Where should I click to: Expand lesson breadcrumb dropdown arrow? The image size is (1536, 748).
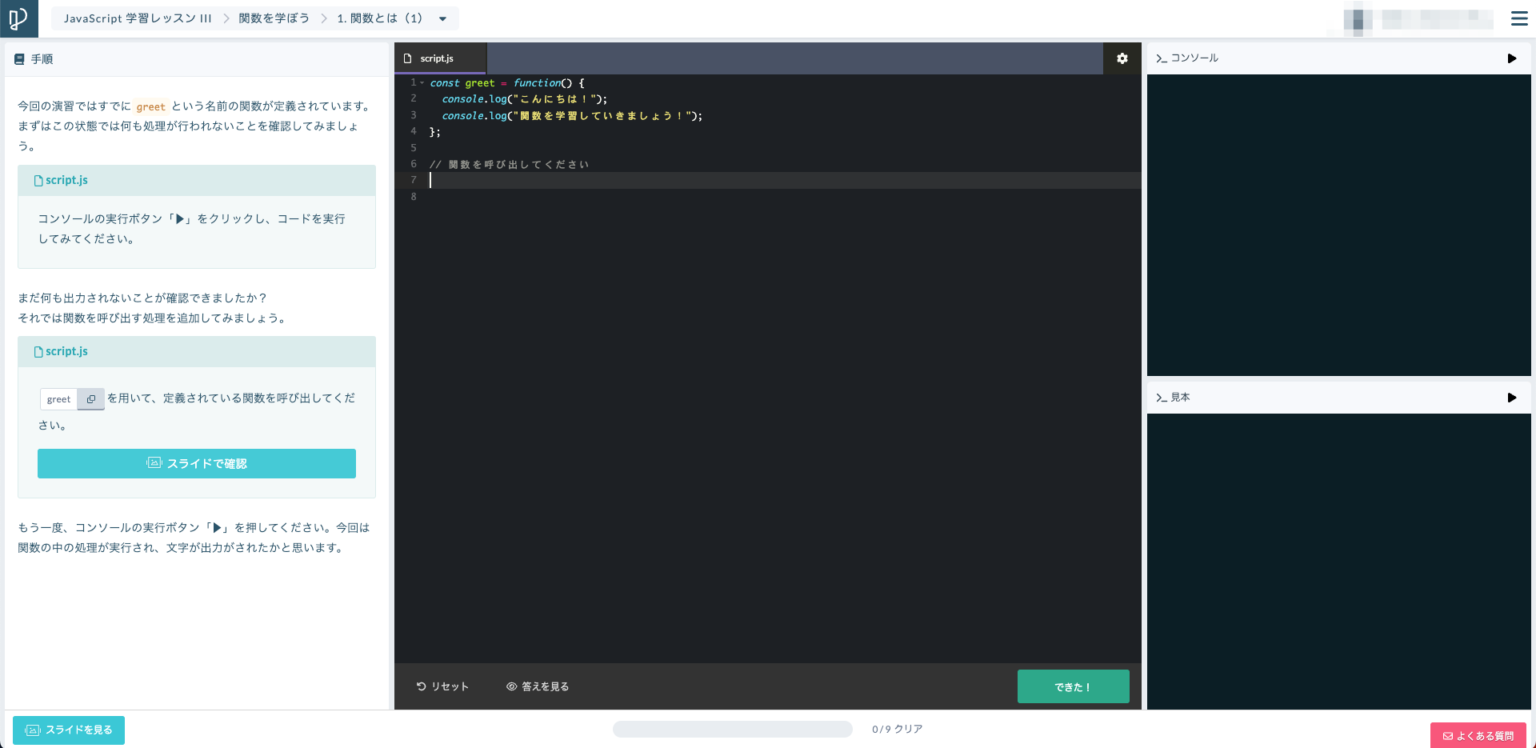[x=443, y=18]
